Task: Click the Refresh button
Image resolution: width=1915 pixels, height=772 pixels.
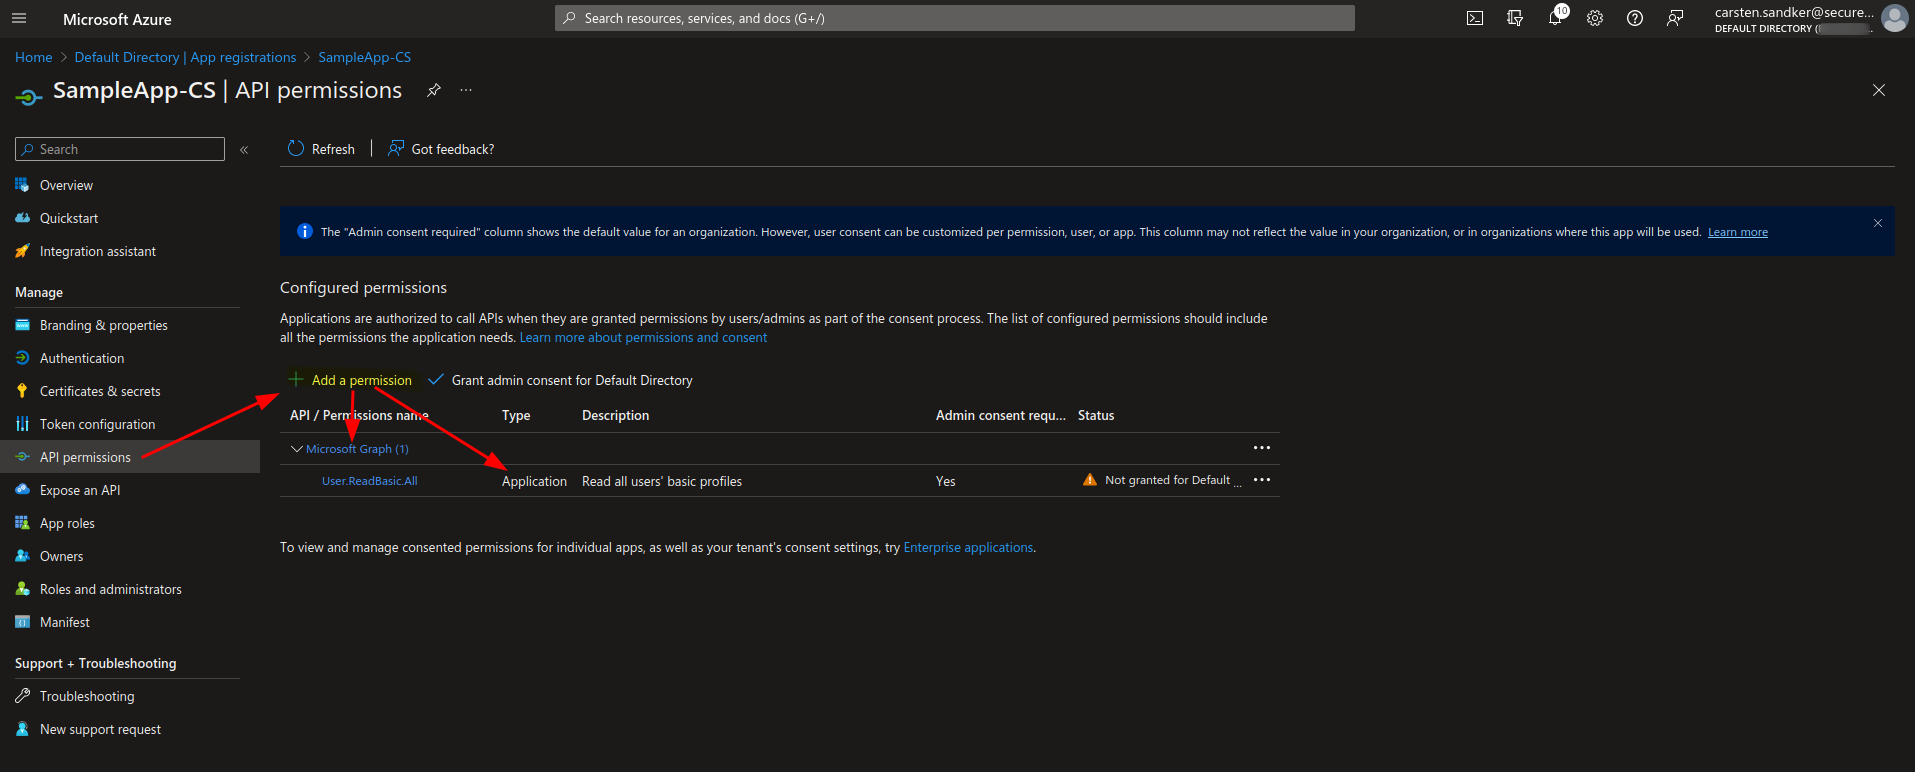Action: (321, 149)
